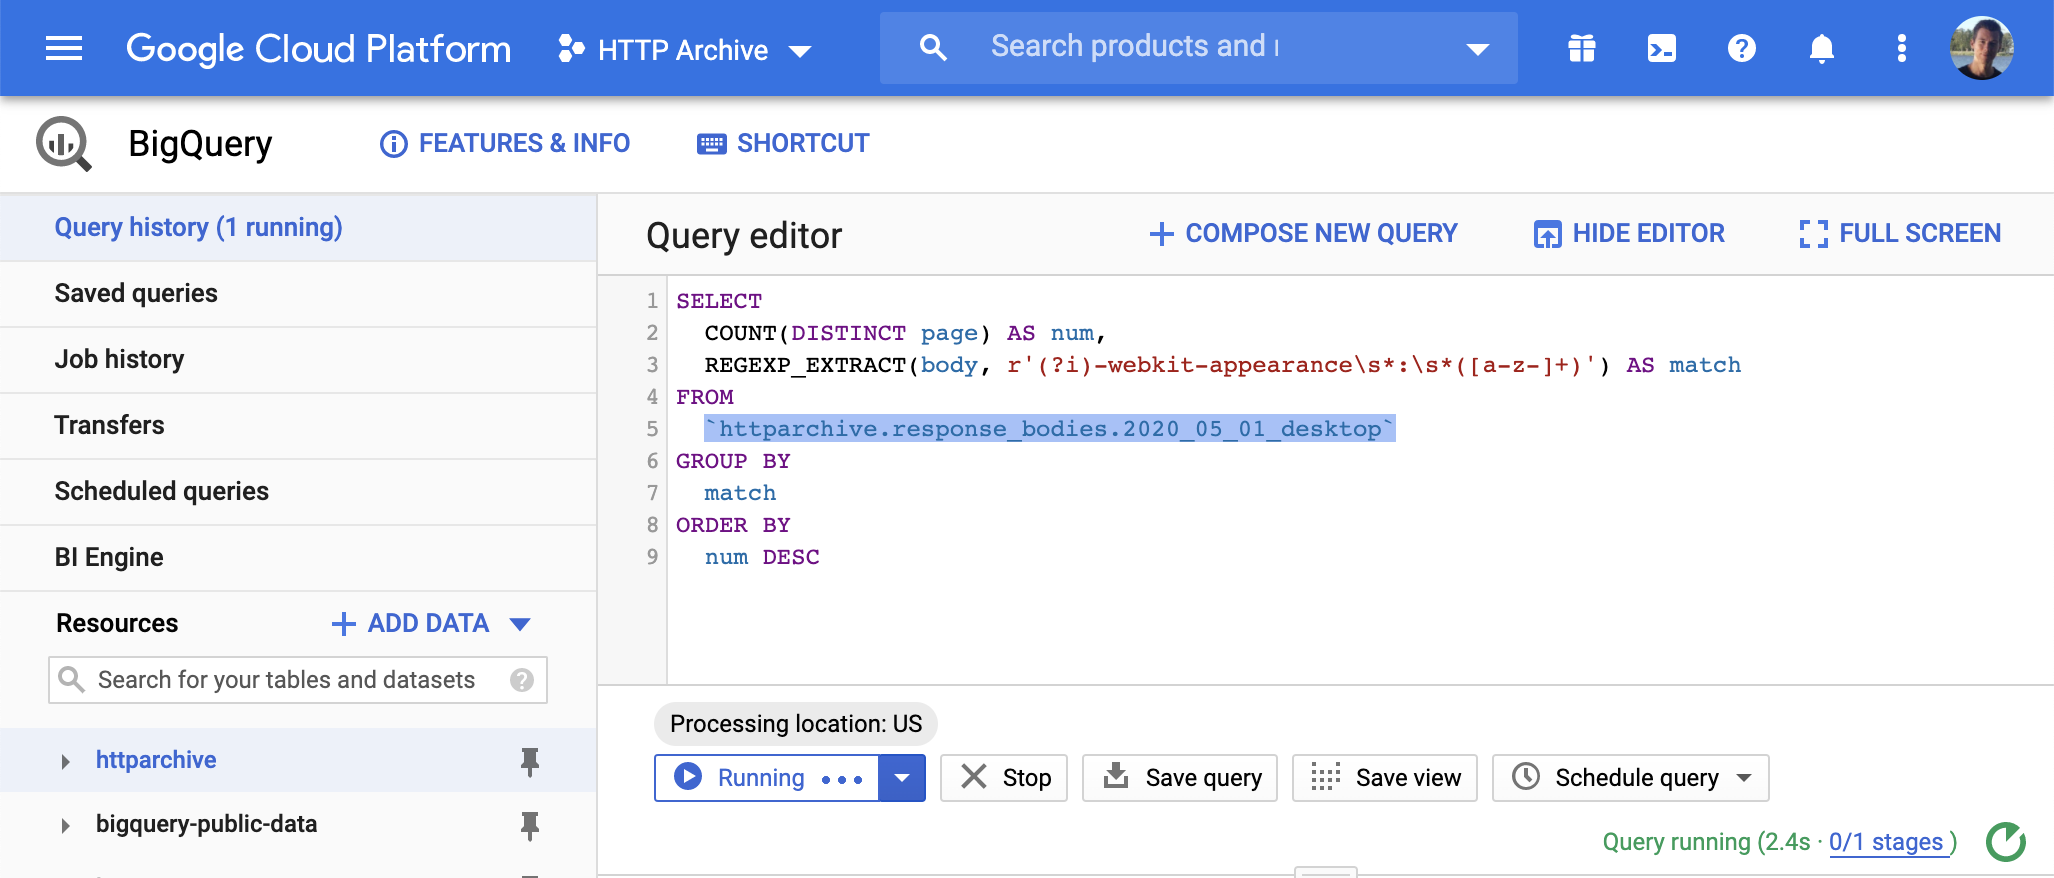Search for your tables and datasets field

tap(298, 680)
